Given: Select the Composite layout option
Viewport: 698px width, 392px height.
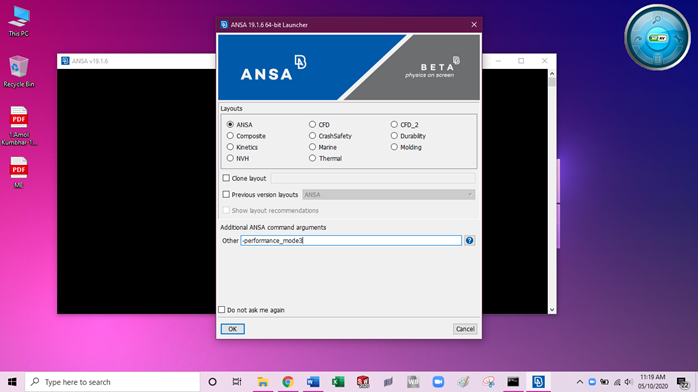Looking at the screenshot, I should point(230,136).
